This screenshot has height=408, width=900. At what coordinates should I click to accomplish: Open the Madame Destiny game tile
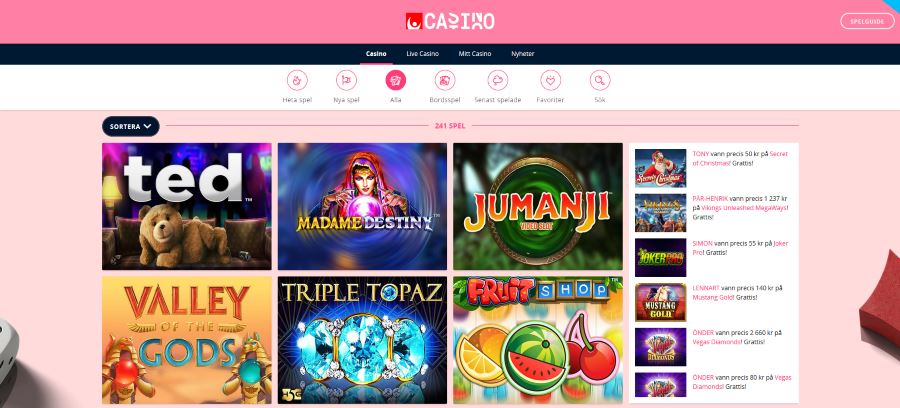click(362, 207)
